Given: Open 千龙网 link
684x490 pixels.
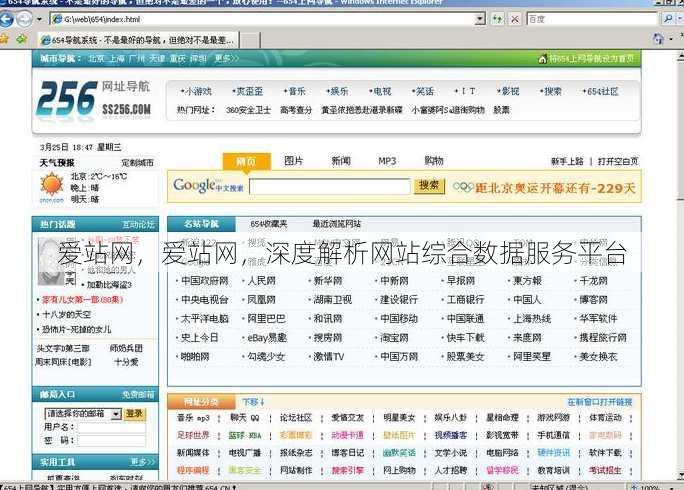Looking at the screenshot, I should (593, 281).
